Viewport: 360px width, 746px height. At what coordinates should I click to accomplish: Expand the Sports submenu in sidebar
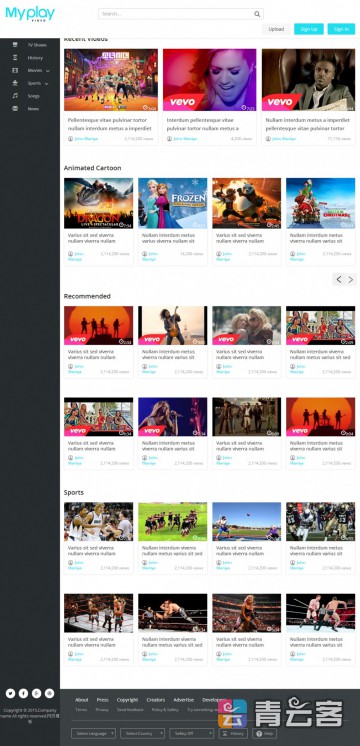point(46,84)
